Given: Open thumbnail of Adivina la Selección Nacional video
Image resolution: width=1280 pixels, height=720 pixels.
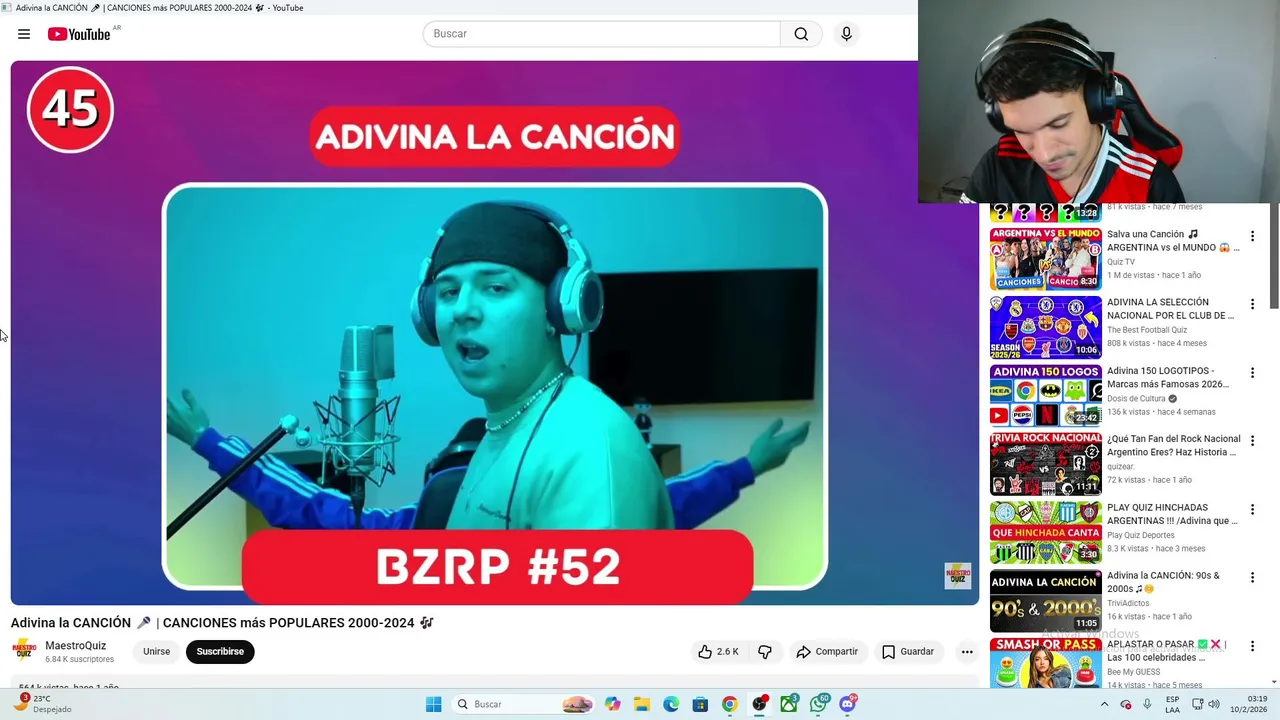Looking at the screenshot, I should [x=1046, y=327].
